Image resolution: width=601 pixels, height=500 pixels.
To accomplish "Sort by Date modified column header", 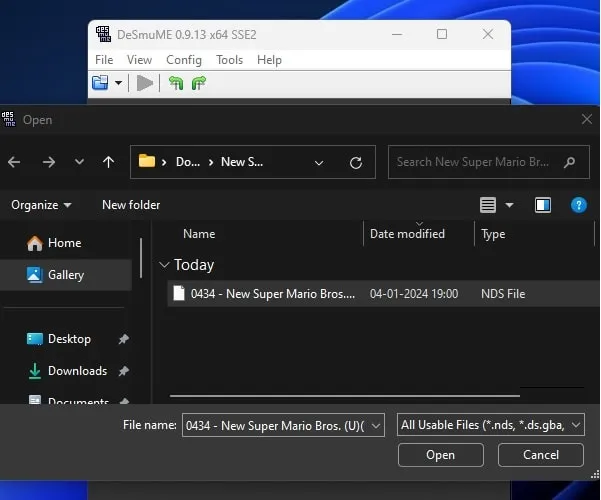I will coord(407,234).
